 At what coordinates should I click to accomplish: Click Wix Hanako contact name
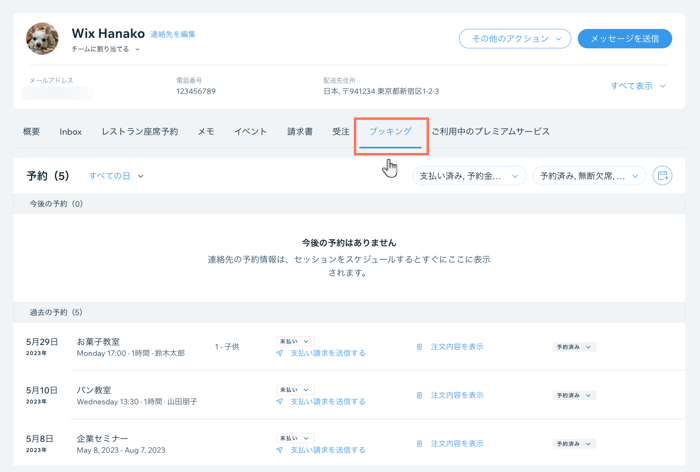pyautogui.click(x=108, y=33)
